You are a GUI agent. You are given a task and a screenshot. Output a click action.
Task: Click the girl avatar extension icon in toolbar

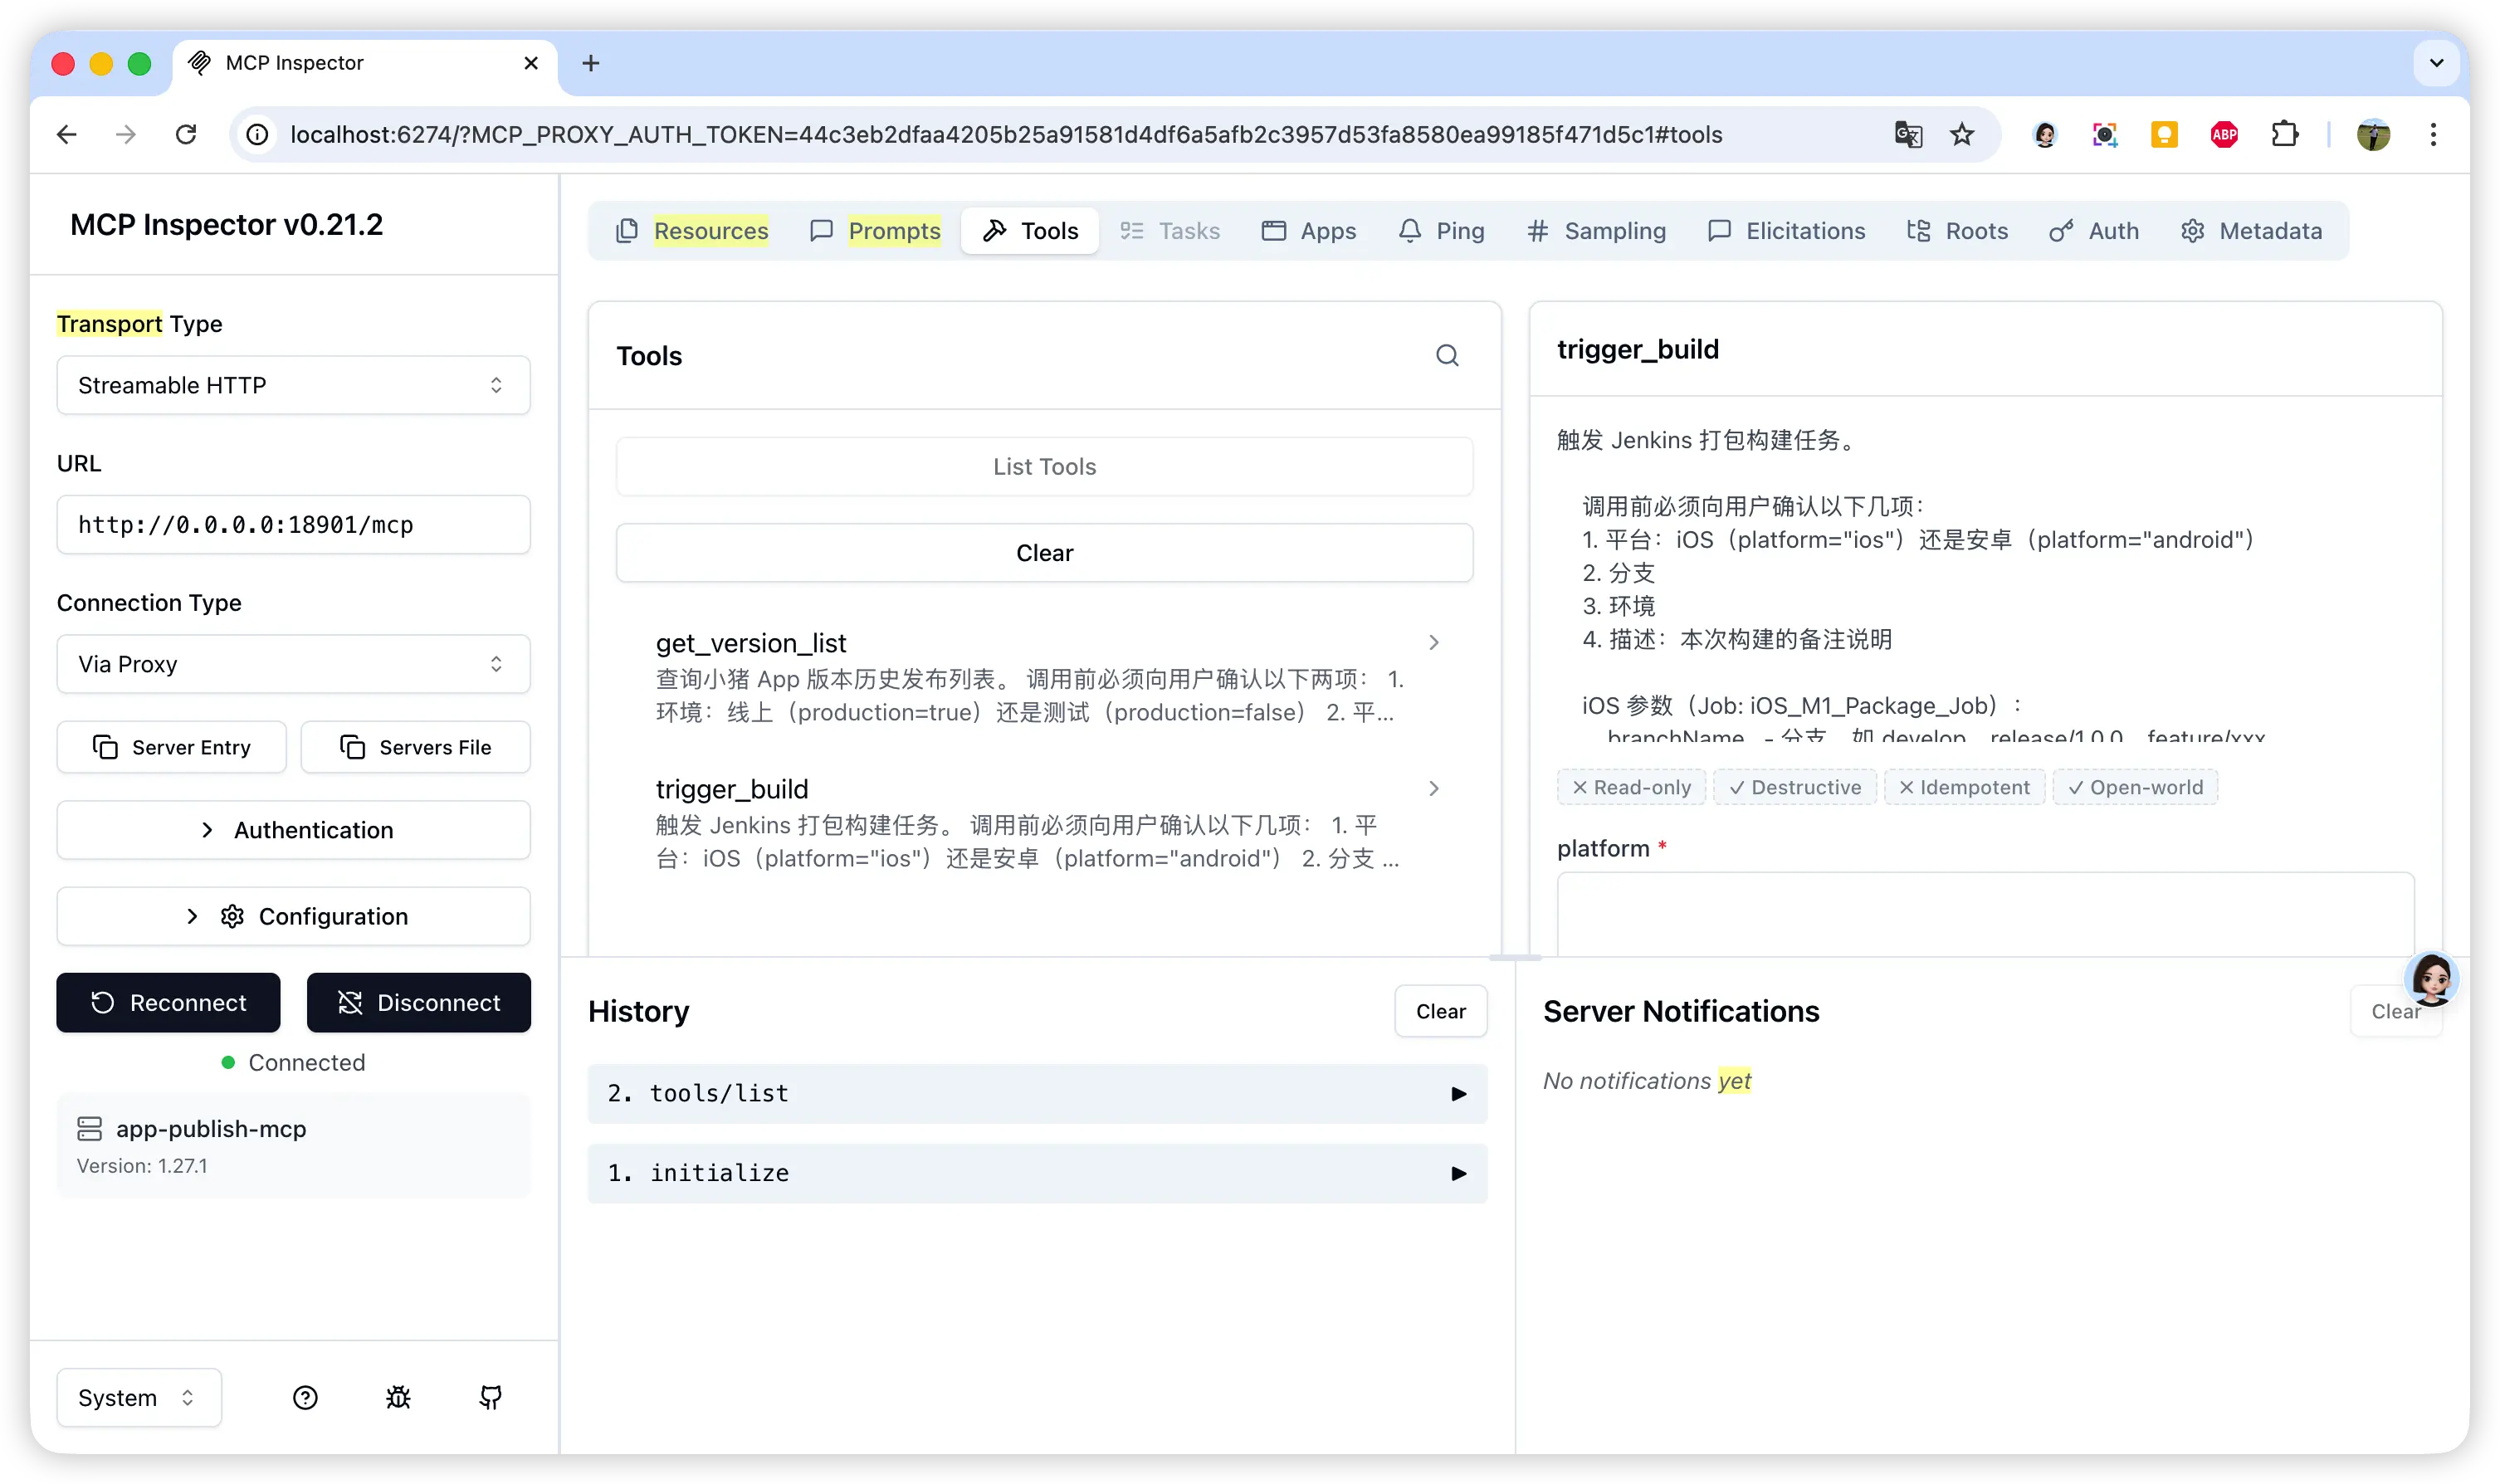click(x=2045, y=134)
